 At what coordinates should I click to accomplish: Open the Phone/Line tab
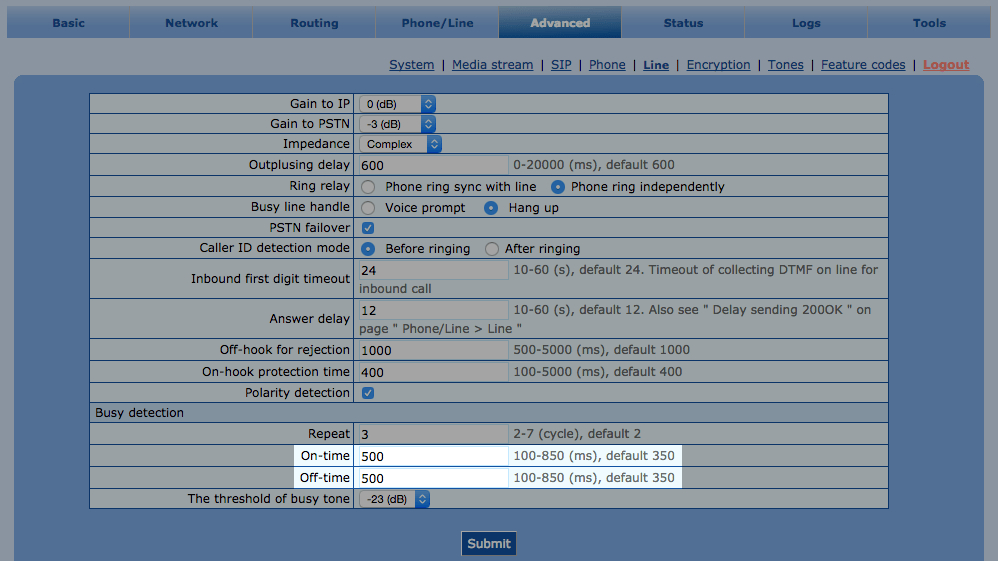pos(437,23)
